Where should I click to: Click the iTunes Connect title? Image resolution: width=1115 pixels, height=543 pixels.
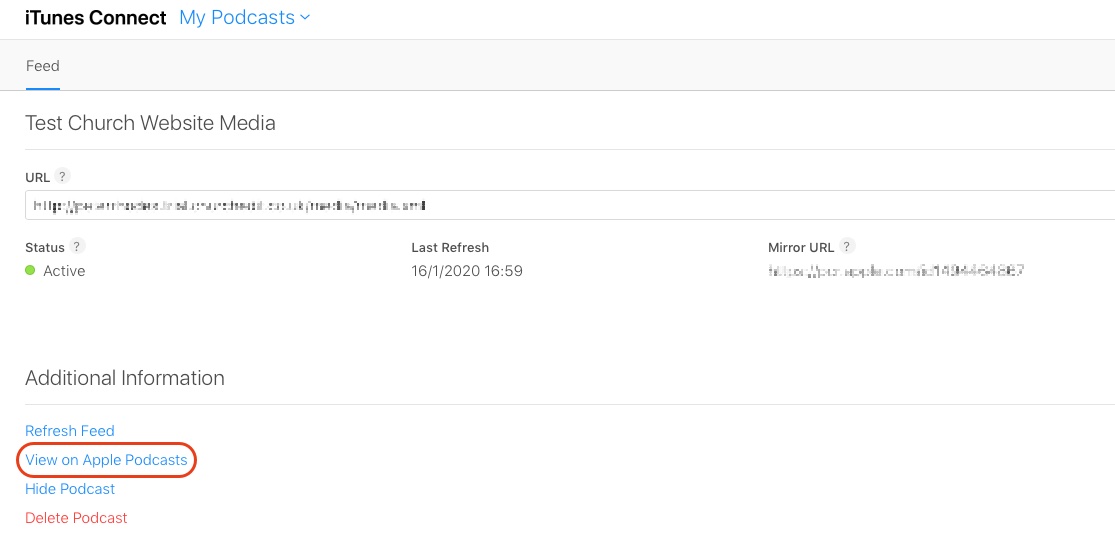(x=95, y=18)
